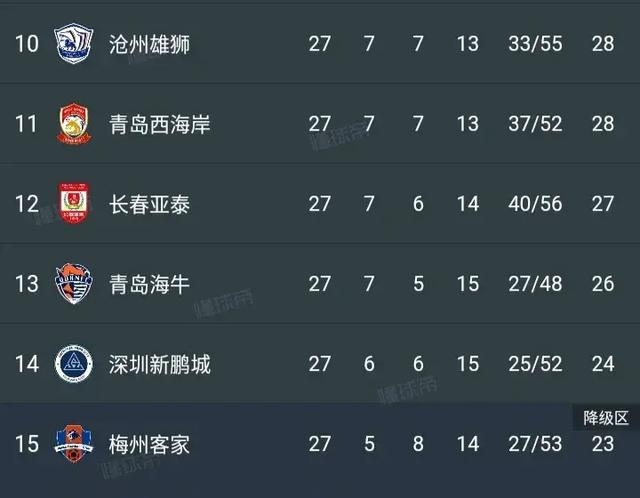Click the 26 points value for 青岛海牛
This screenshot has height=498, width=640.
pyautogui.click(x=602, y=284)
